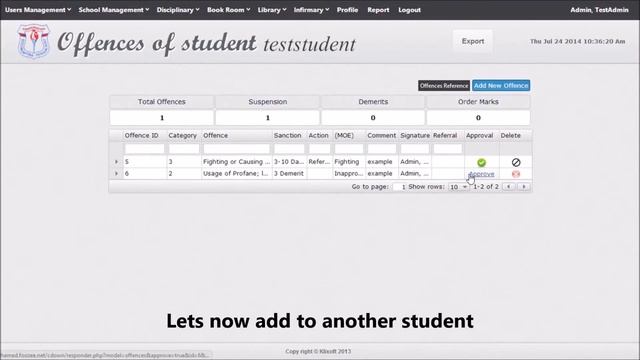Screen dimensions: 640x360
Task: Click the Total Offences summary header
Action: [162, 102]
